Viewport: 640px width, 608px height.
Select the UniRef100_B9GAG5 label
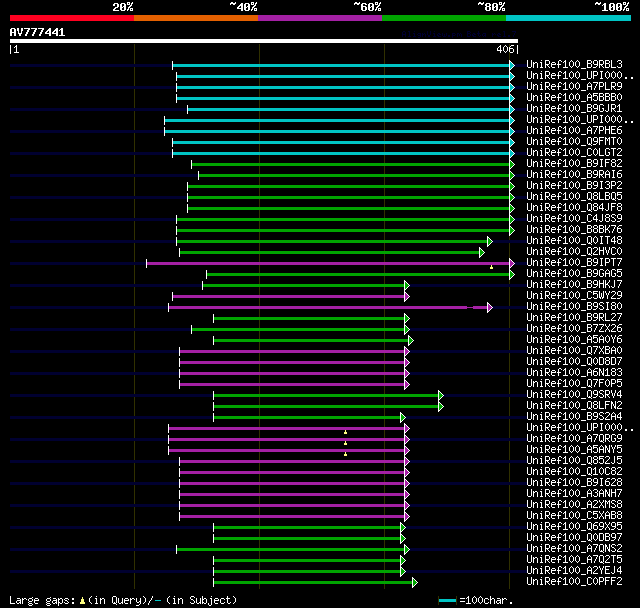[x=574, y=274]
